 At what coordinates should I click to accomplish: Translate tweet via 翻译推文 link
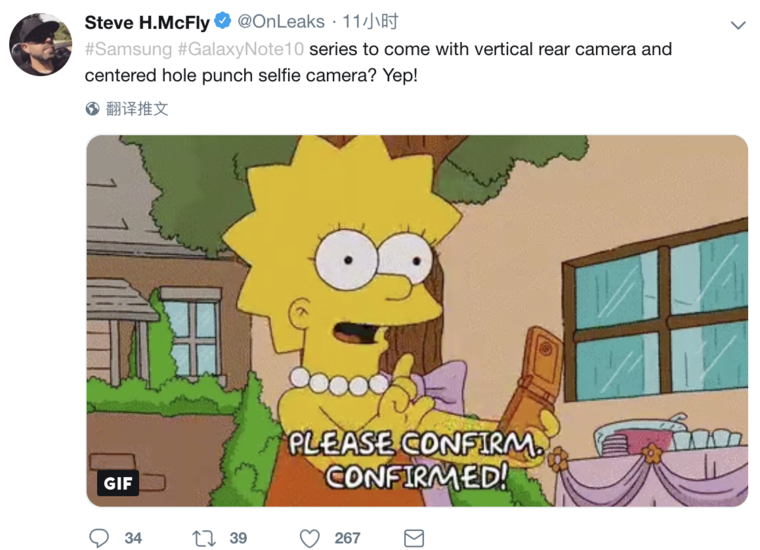[x=137, y=109]
